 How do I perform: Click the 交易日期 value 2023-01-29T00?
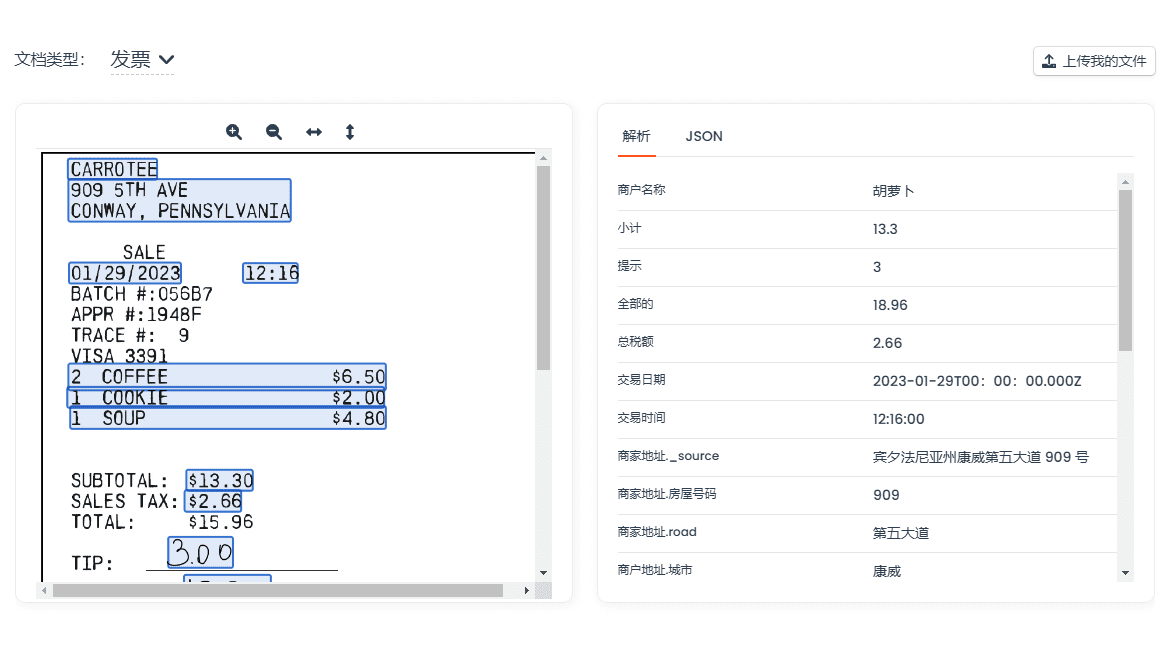(x=976, y=381)
